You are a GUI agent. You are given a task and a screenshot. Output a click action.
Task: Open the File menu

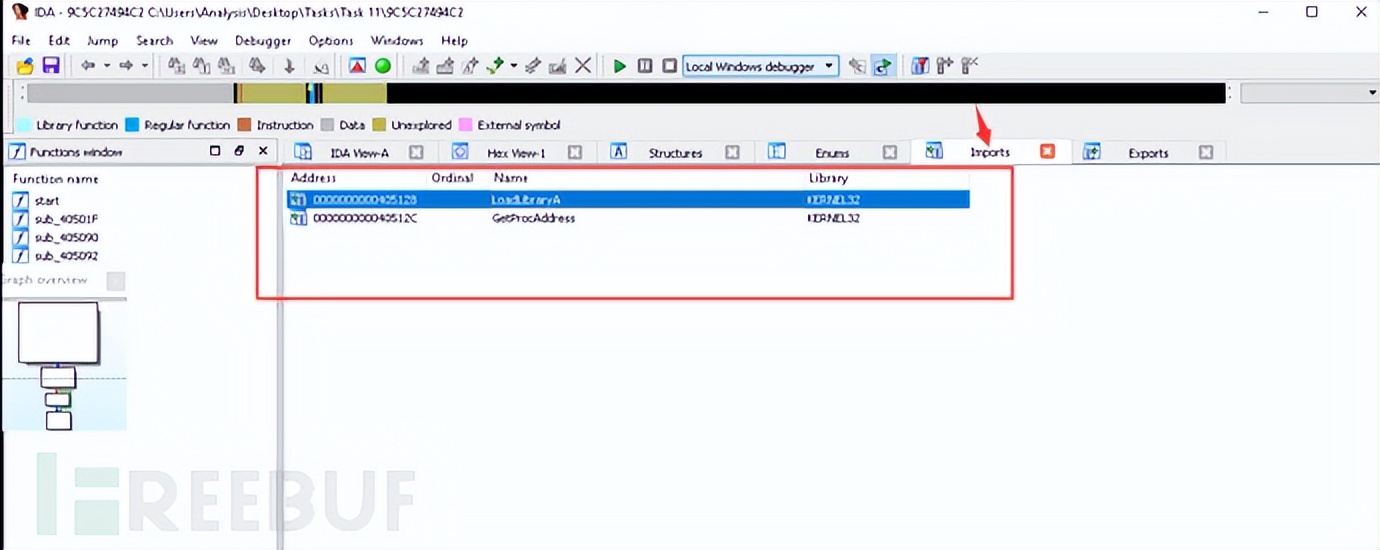(21, 41)
